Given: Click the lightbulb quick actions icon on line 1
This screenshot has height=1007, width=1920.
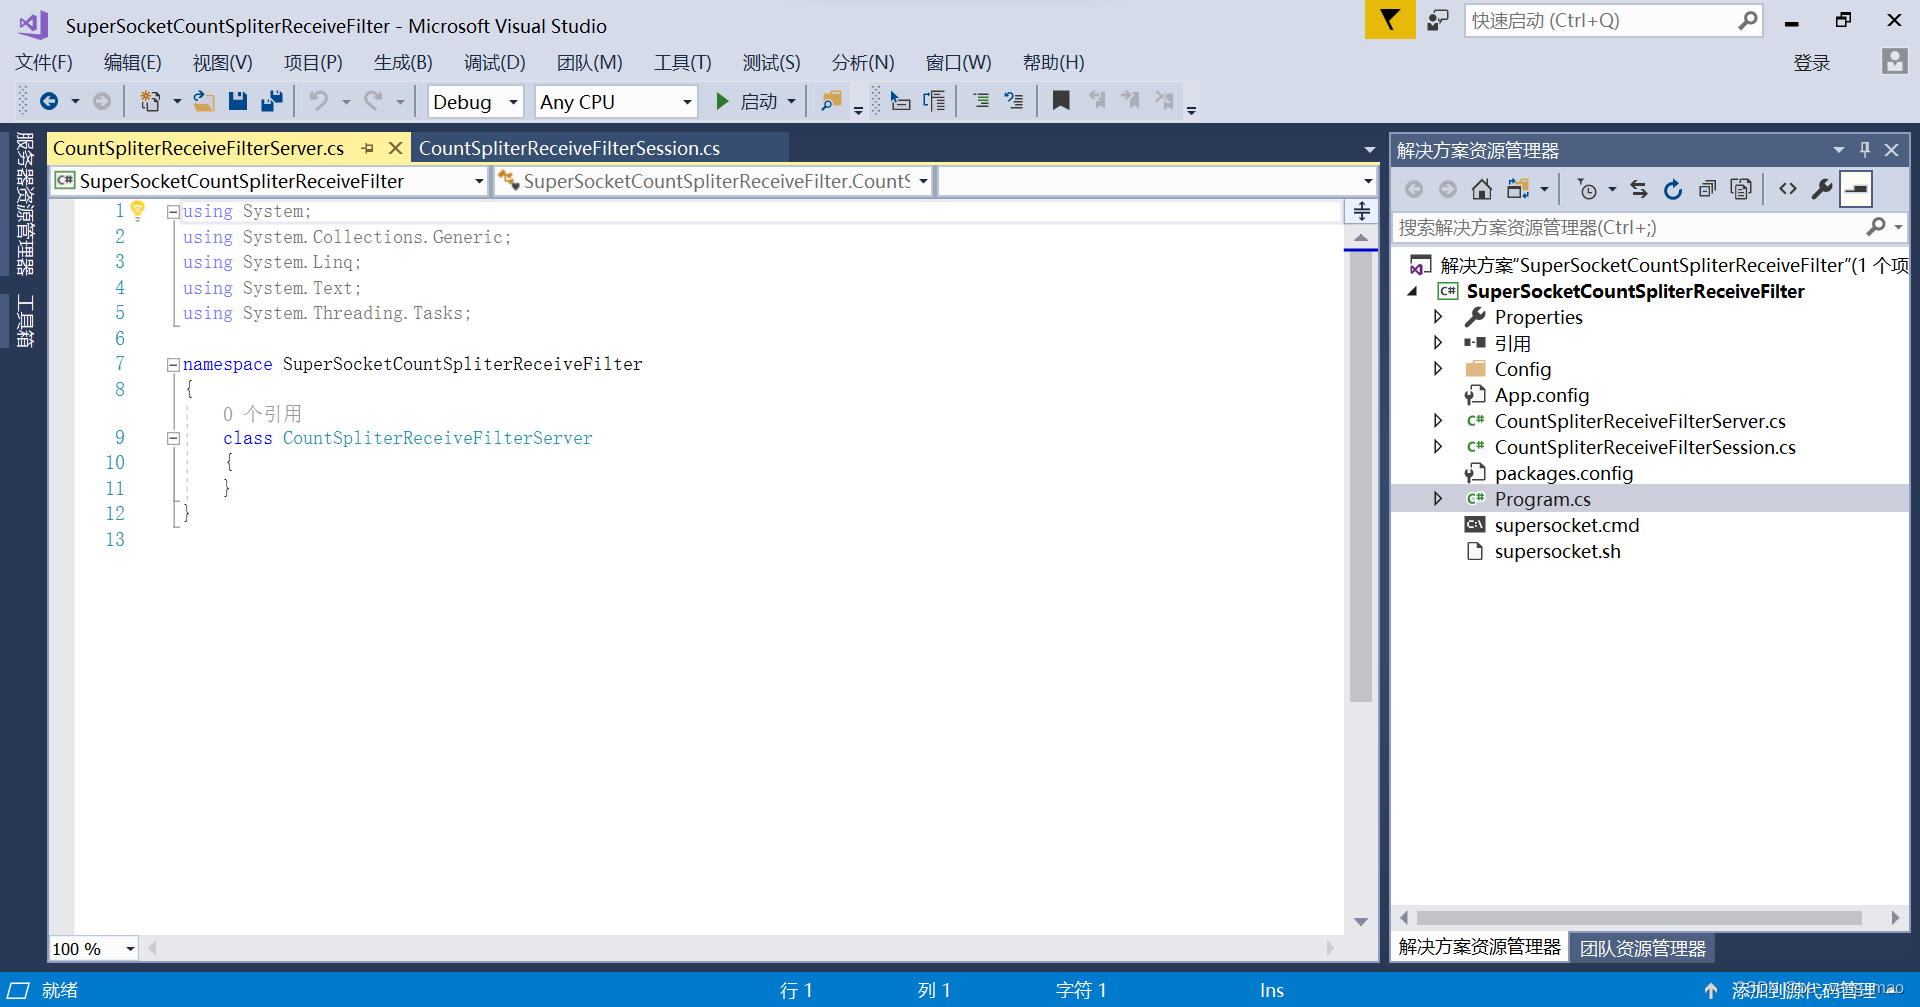Looking at the screenshot, I should point(138,210).
